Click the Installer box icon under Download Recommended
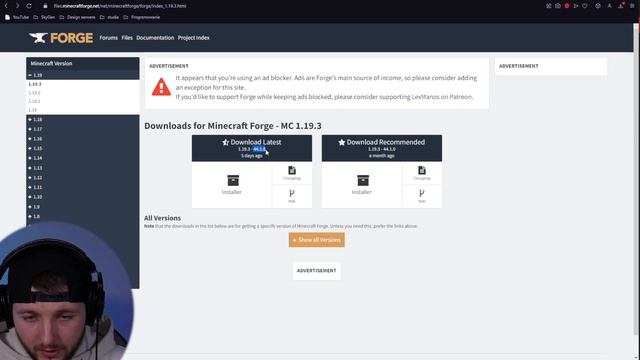This screenshot has height=360, width=640. (362, 180)
